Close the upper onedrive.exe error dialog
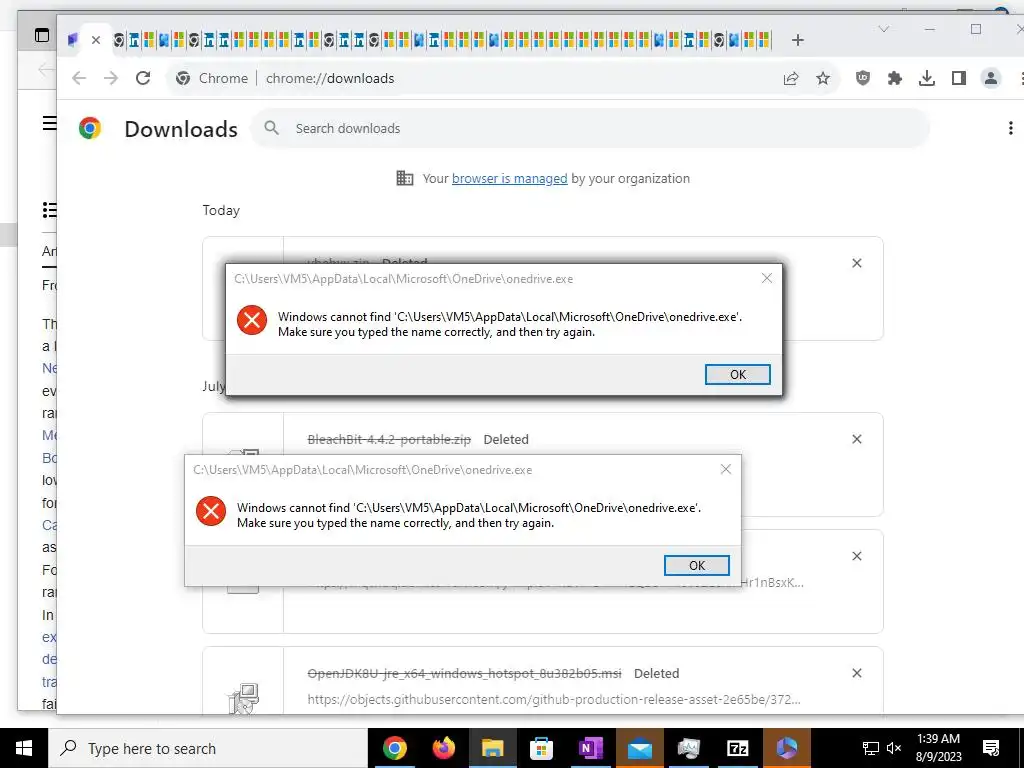Viewport: 1024px width, 768px height. 767,278
